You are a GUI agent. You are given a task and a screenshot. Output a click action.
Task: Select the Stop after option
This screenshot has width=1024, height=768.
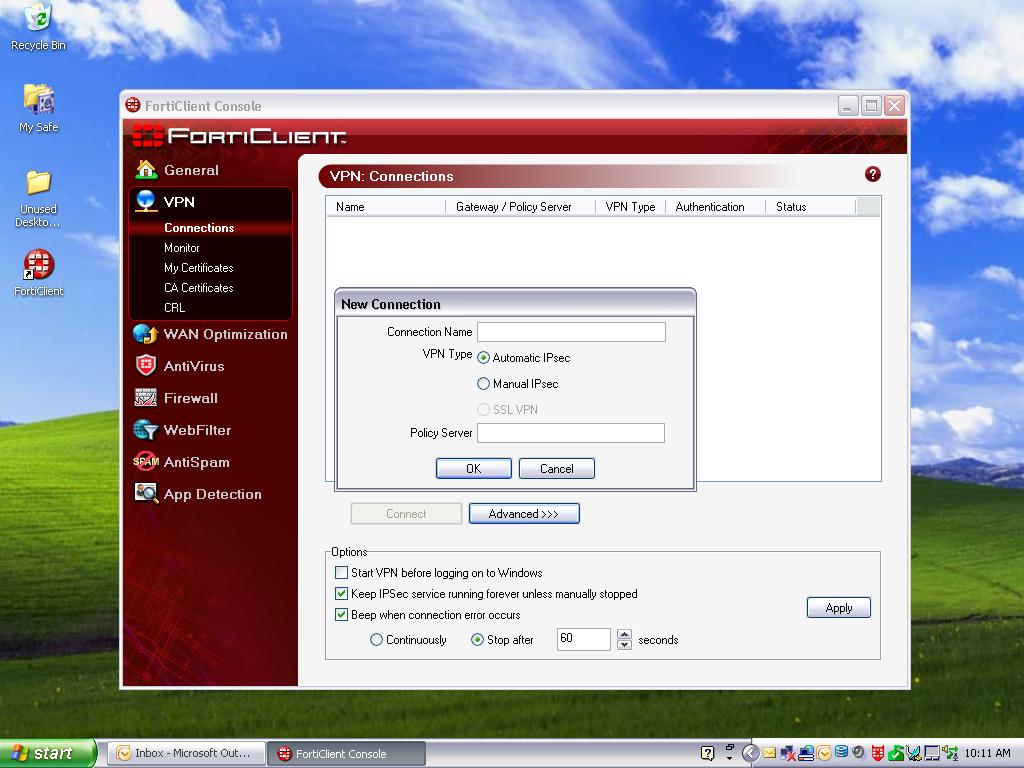pos(477,640)
